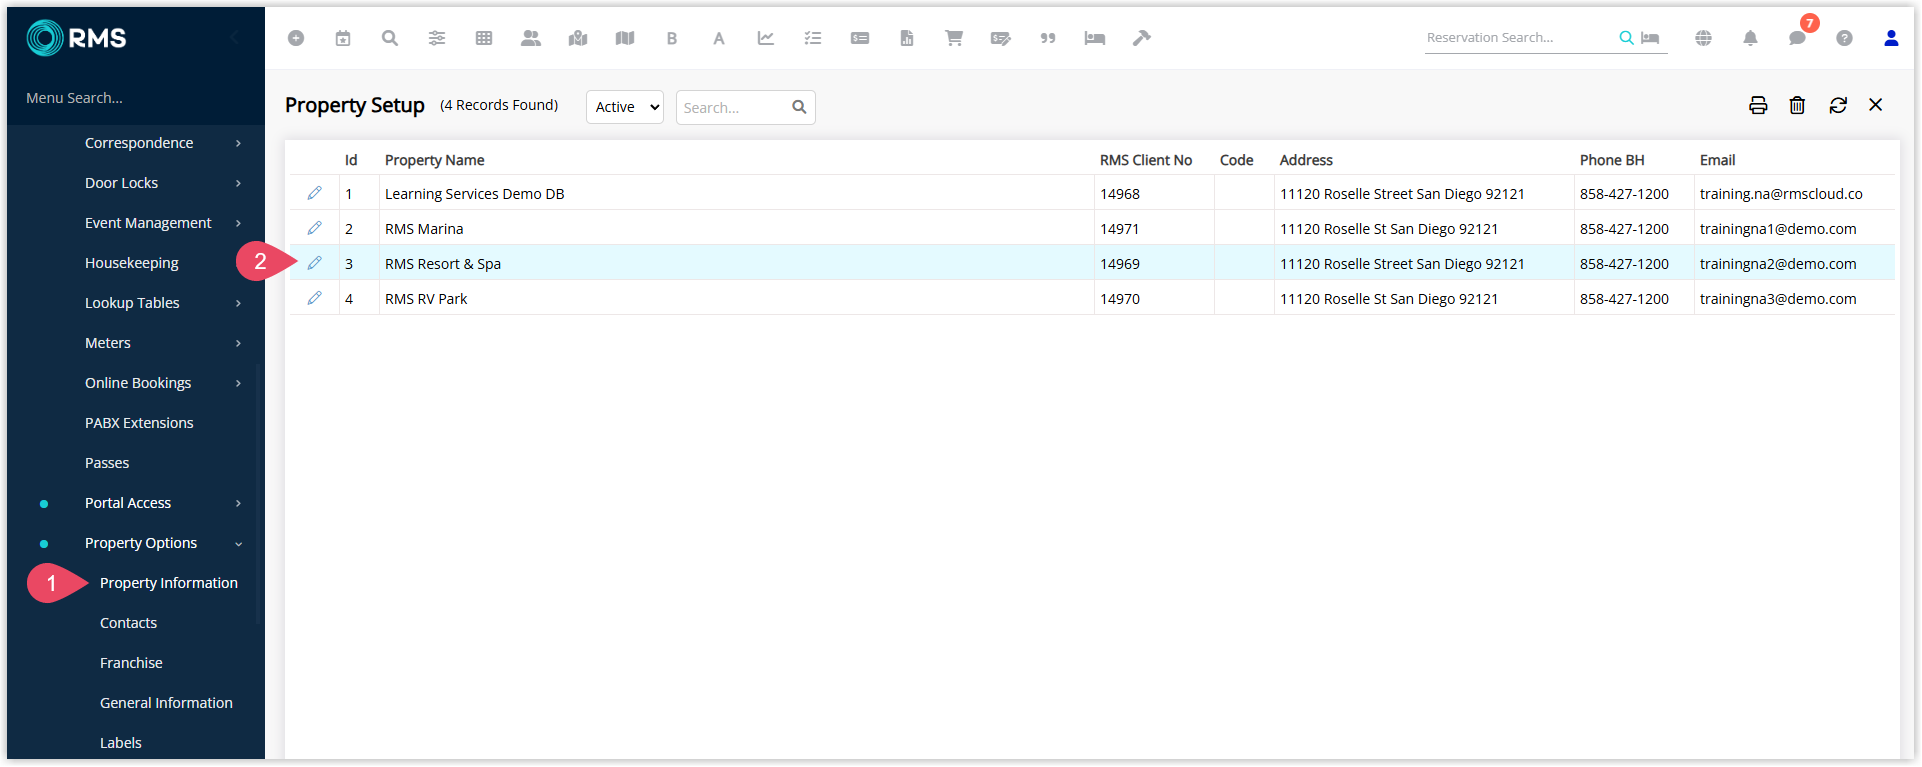The image size is (1922, 767).
Task: Open General Information in sidebar
Action: (x=166, y=703)
